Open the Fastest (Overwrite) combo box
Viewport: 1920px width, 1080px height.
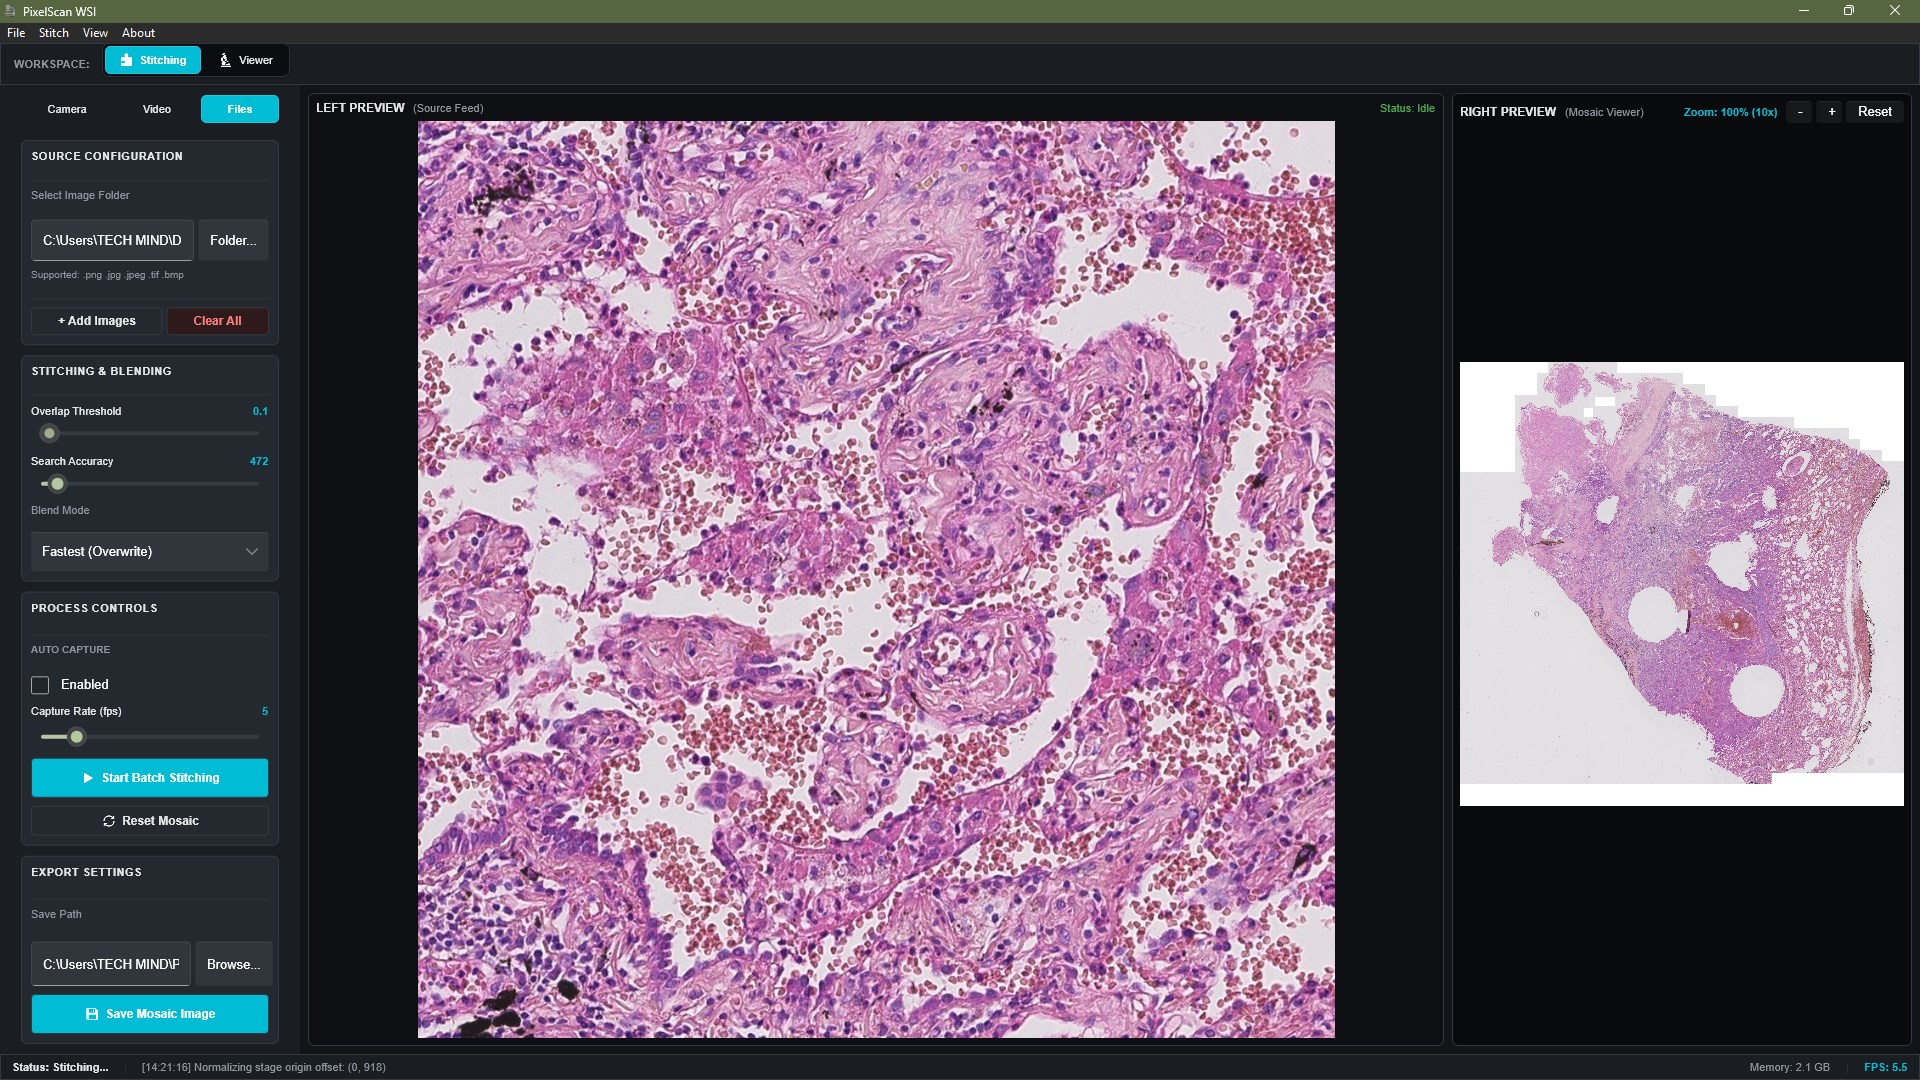[150, 552]
